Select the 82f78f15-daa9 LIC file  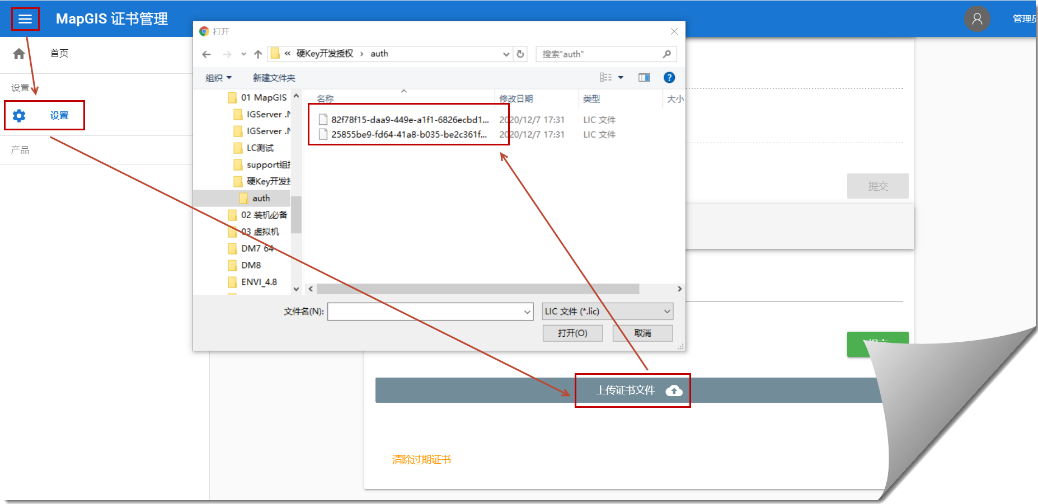point(409,119)
